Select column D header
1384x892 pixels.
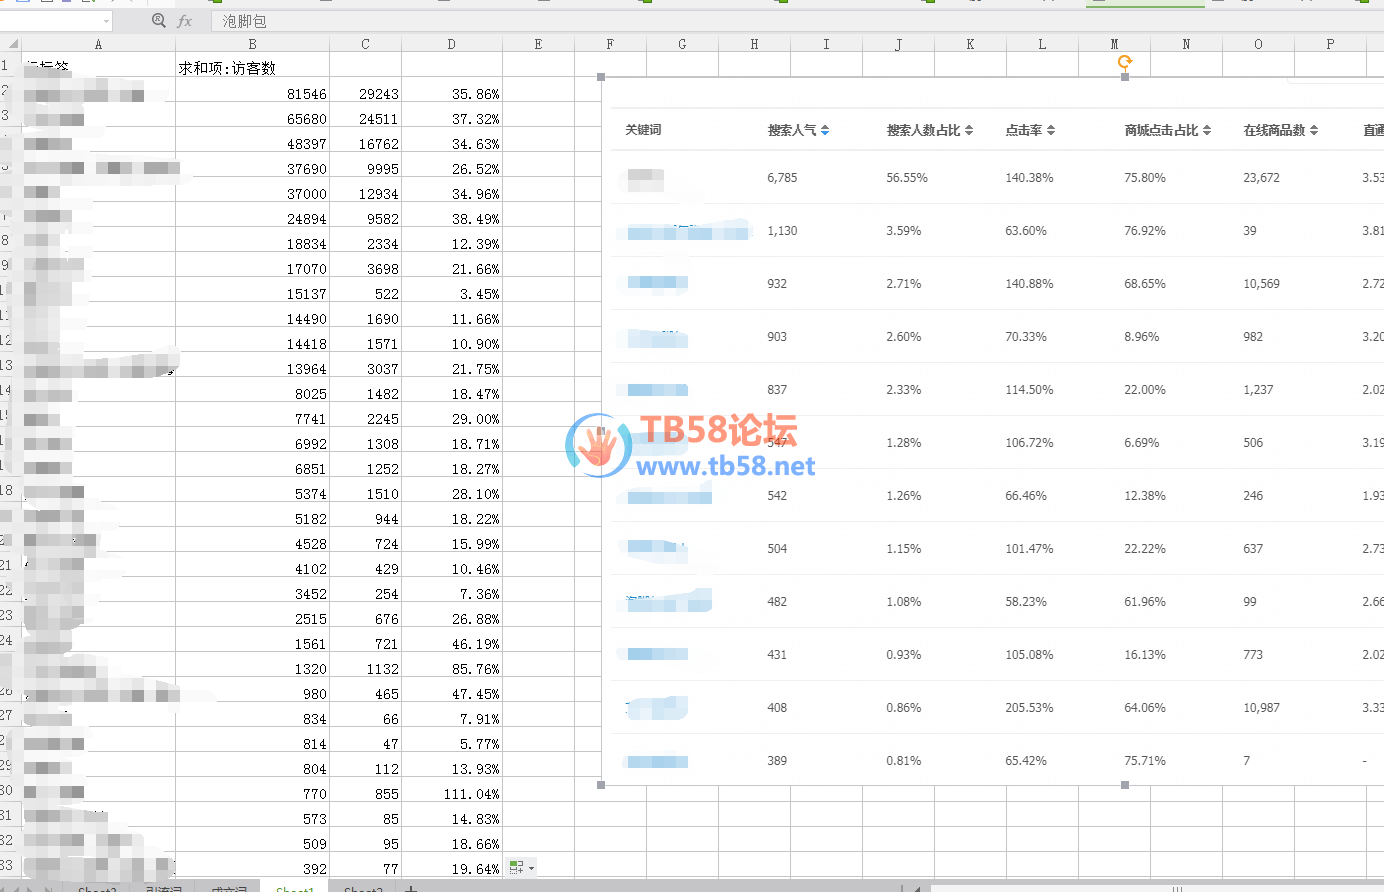tap(452, 44)
